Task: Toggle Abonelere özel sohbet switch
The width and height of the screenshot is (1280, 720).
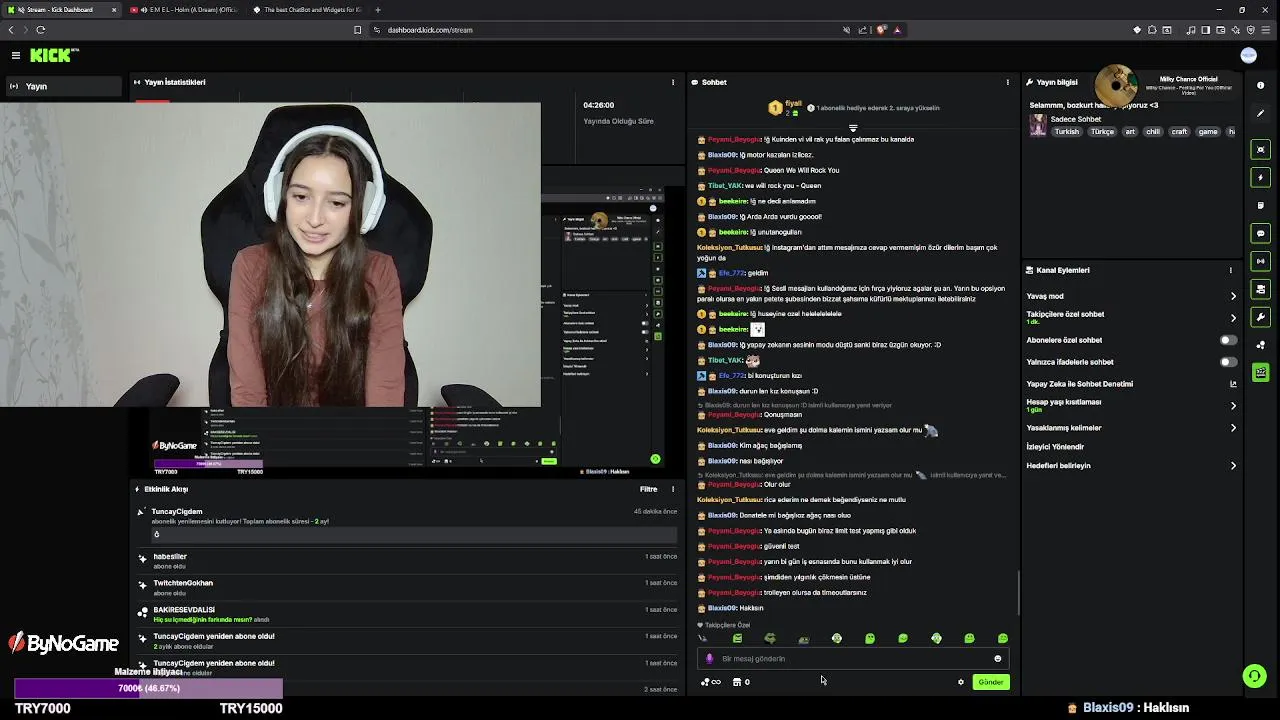Action: [1228, 340]
